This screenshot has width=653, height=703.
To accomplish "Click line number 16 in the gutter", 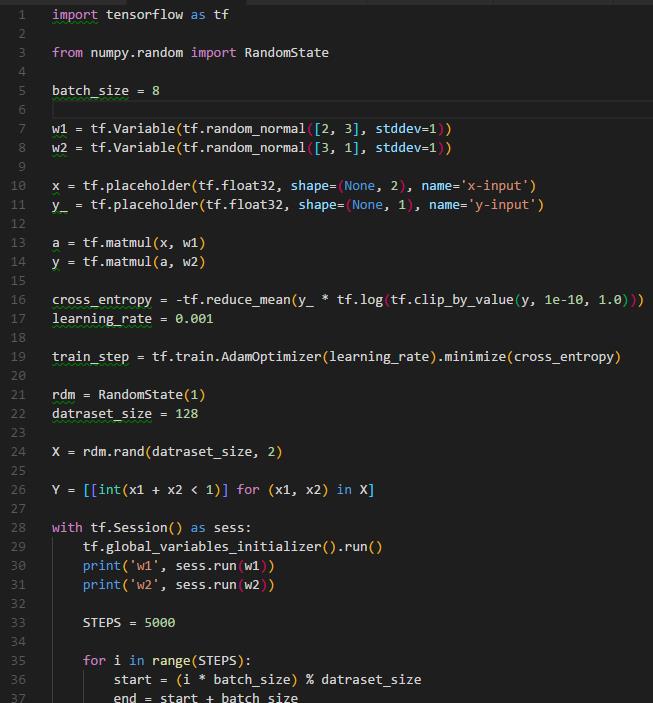I will 18,299.
